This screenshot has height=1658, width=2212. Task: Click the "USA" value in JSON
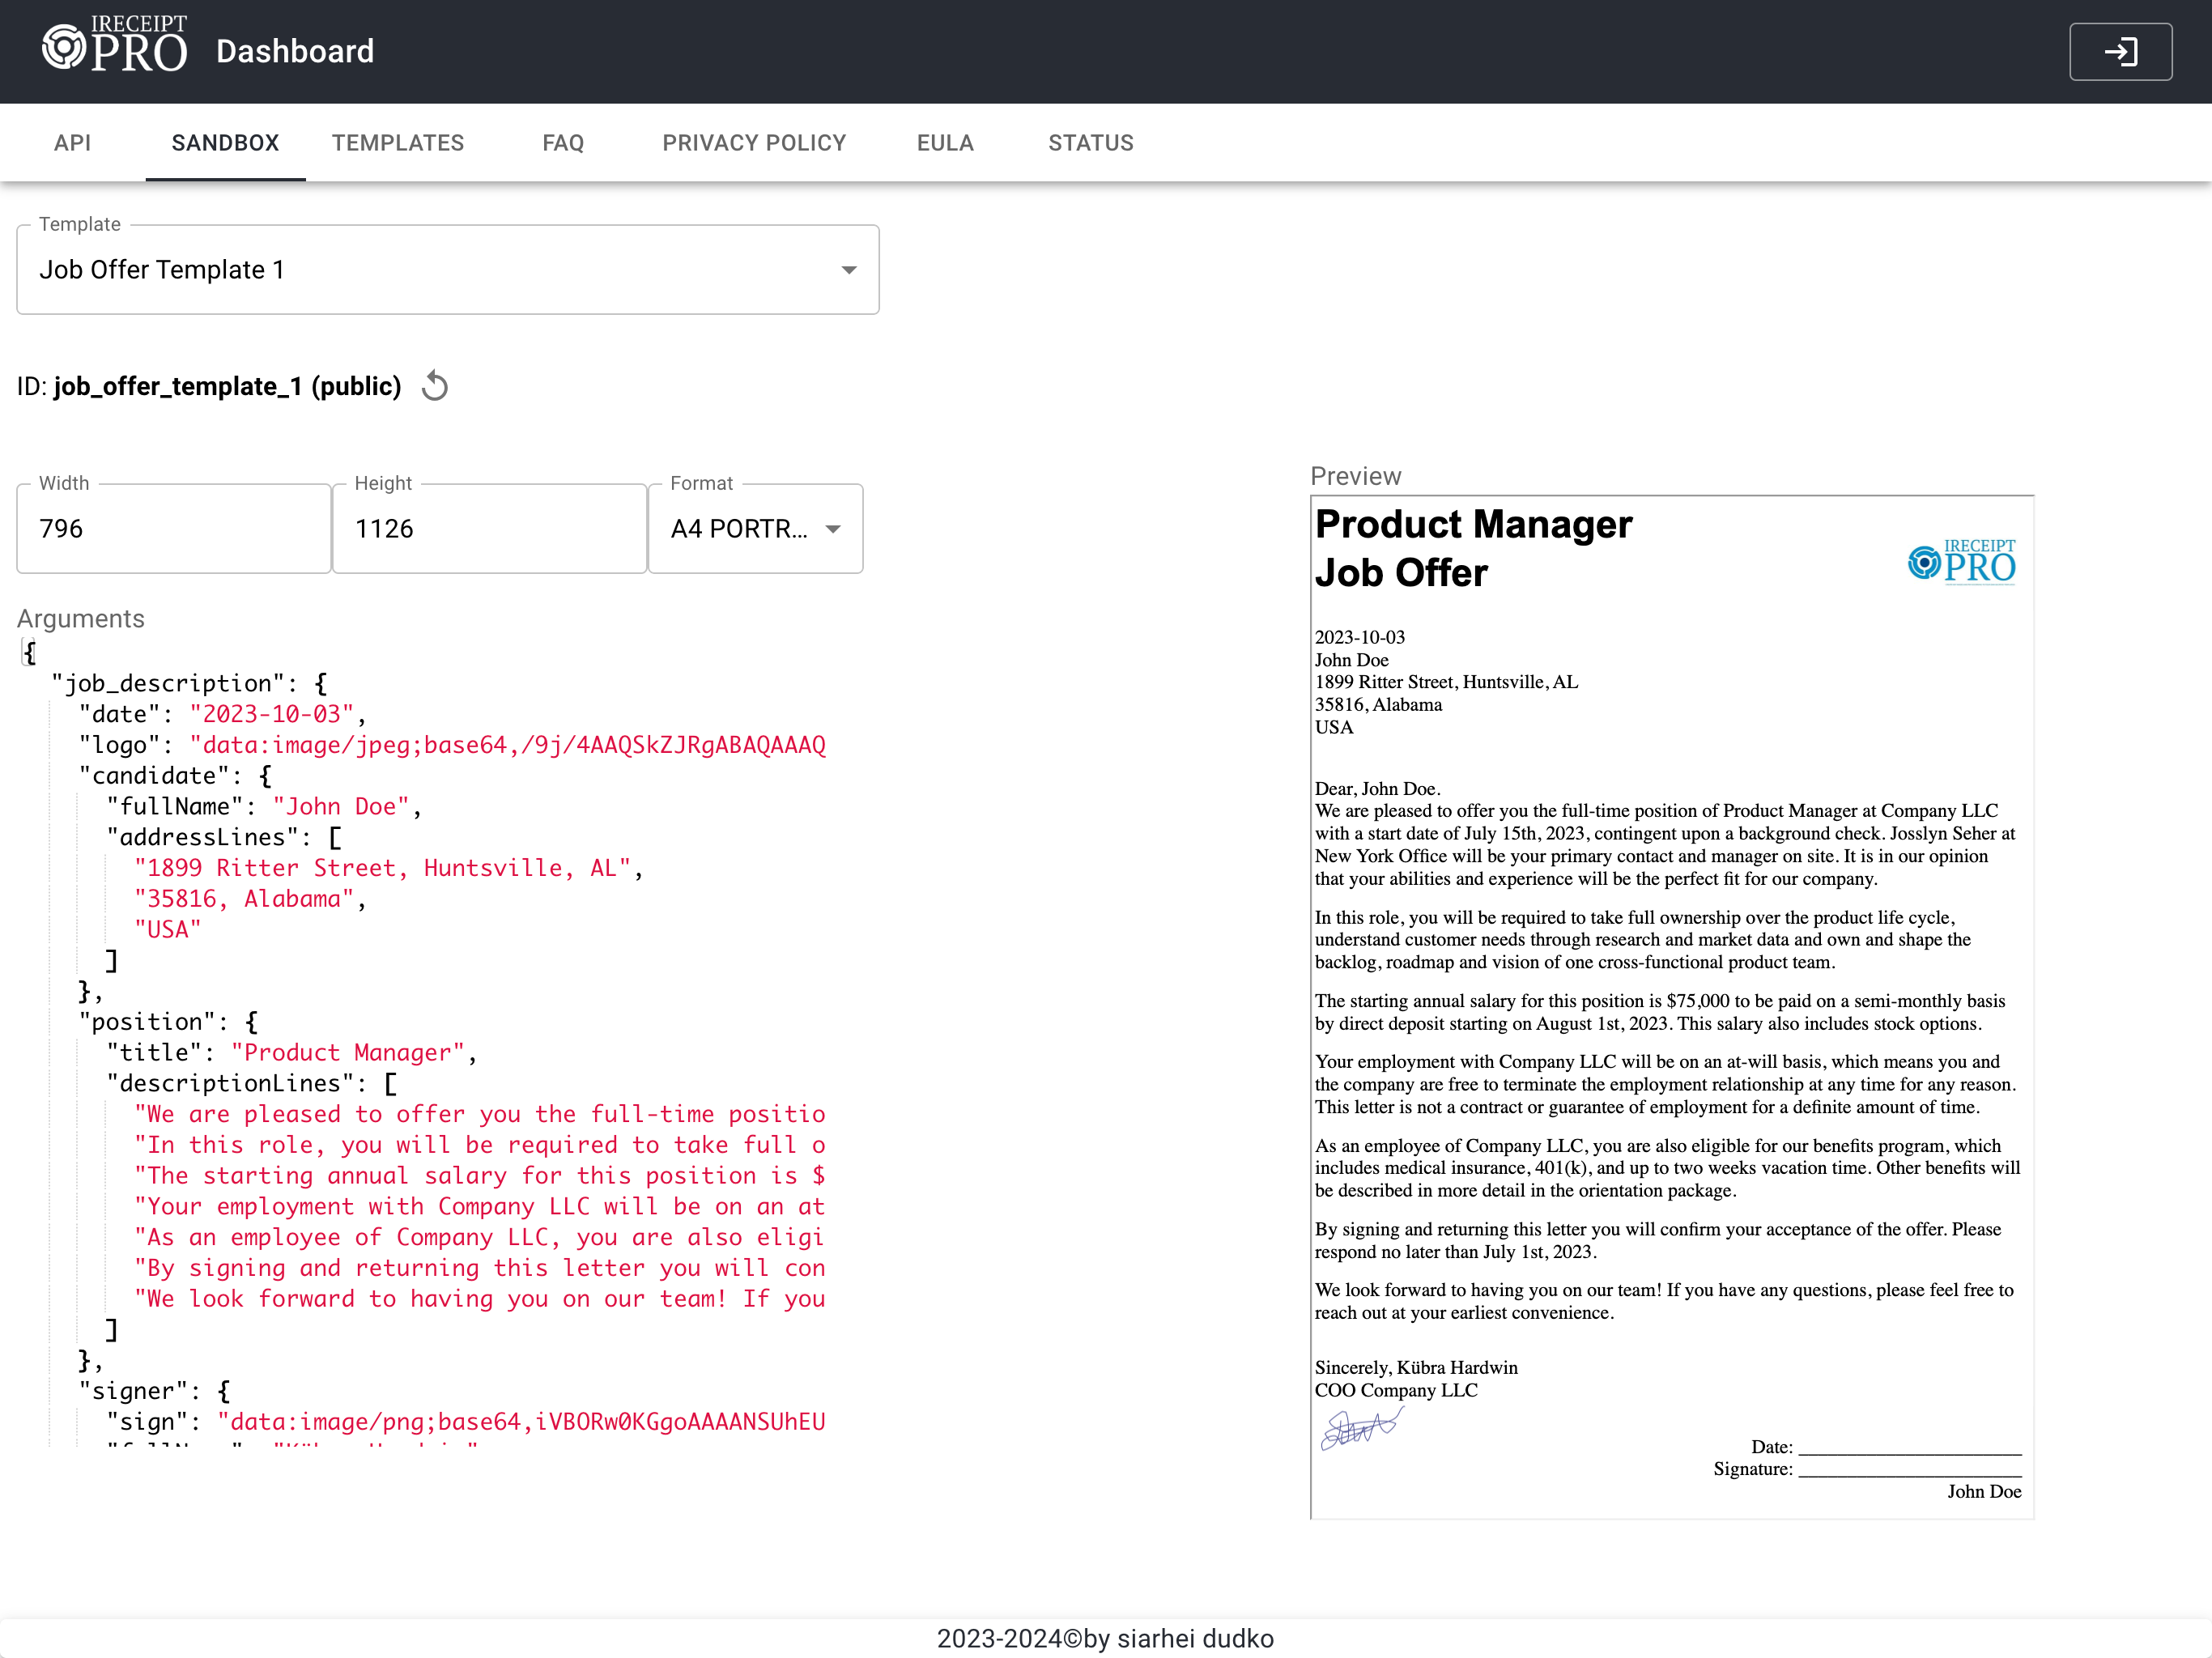click(168, 930)
